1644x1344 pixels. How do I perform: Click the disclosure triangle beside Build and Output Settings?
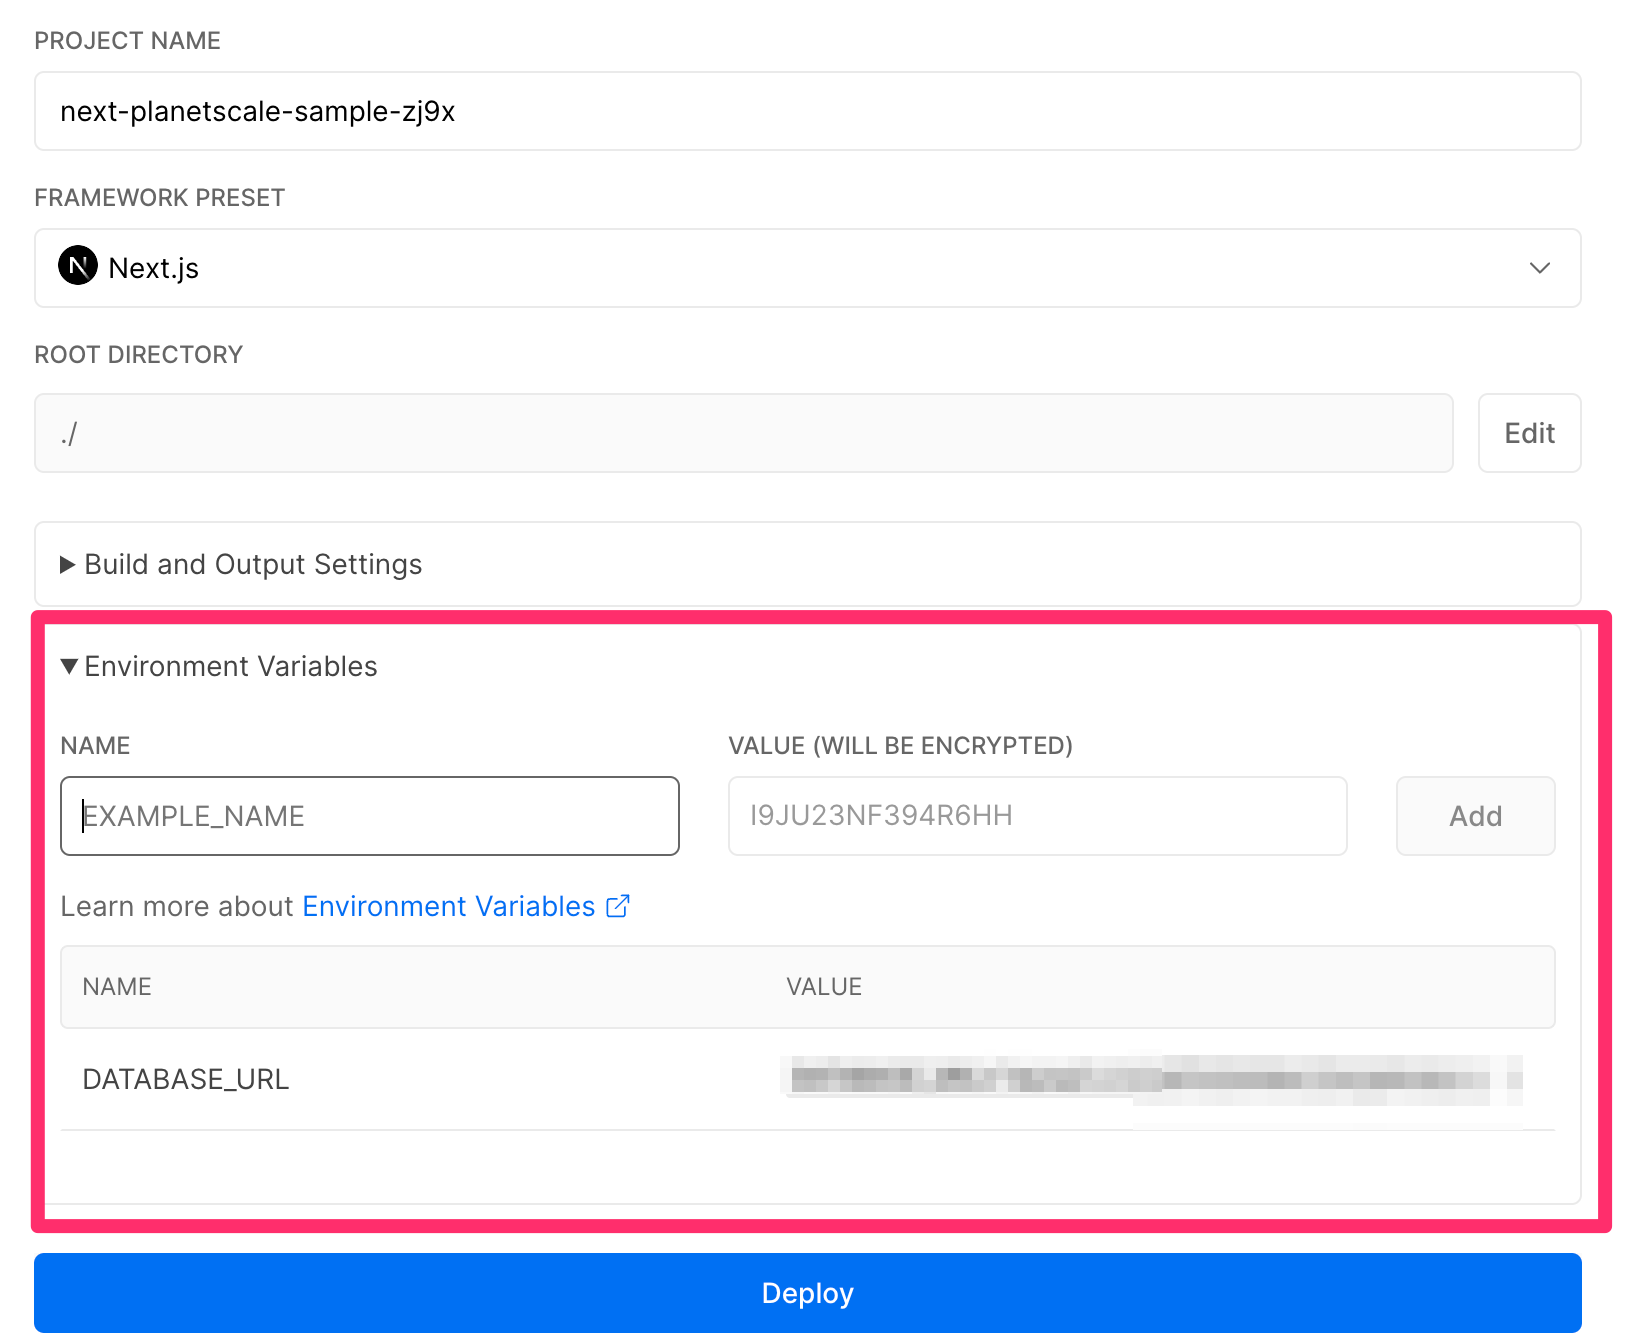pyautogui.click(x=66, y=564)
